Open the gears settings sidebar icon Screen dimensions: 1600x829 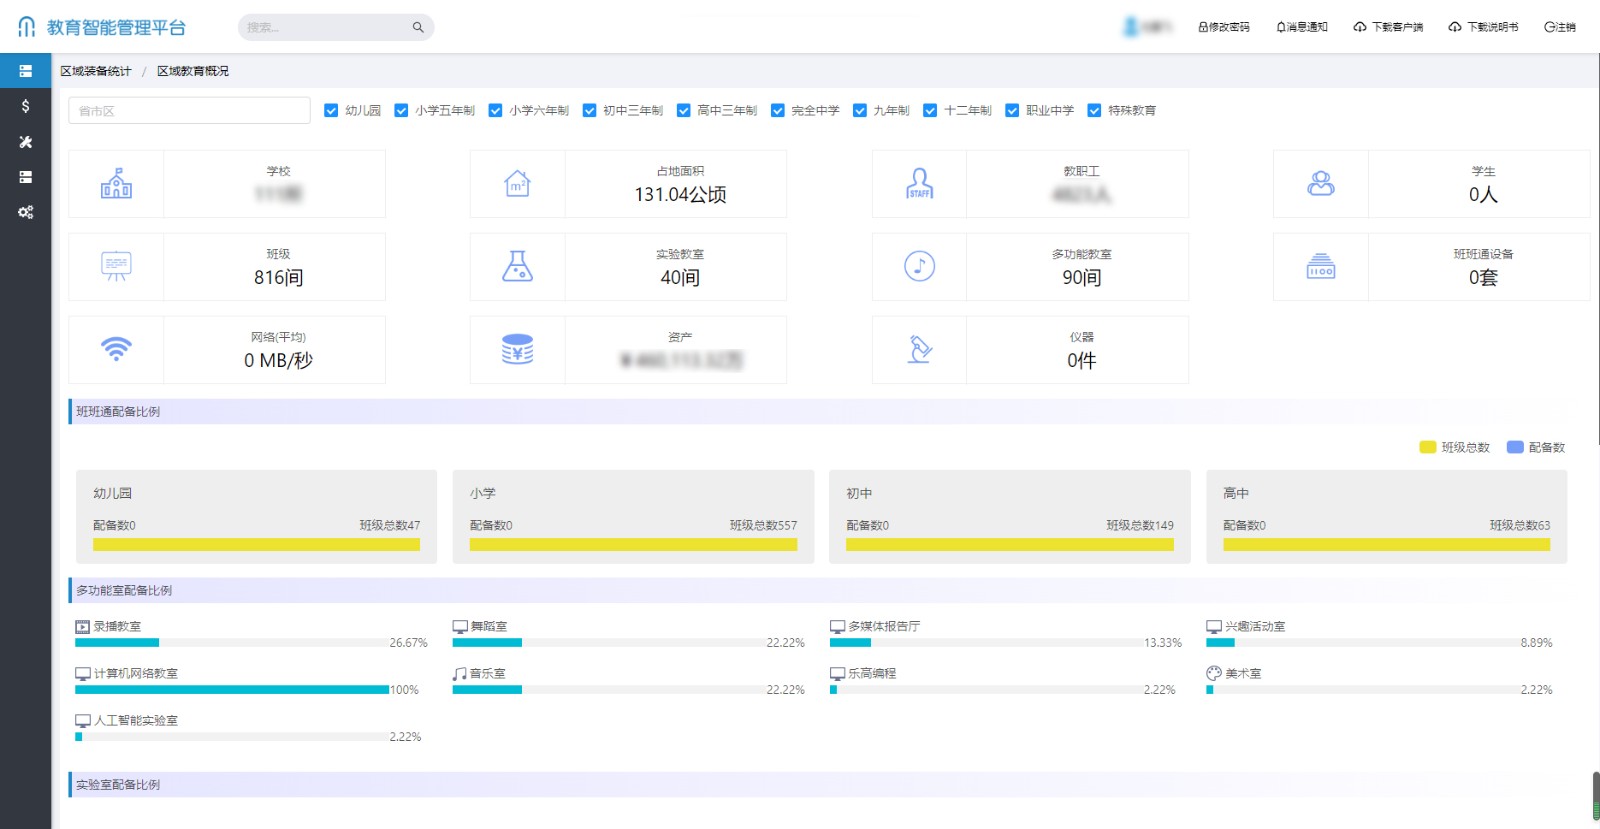(25, 212)
